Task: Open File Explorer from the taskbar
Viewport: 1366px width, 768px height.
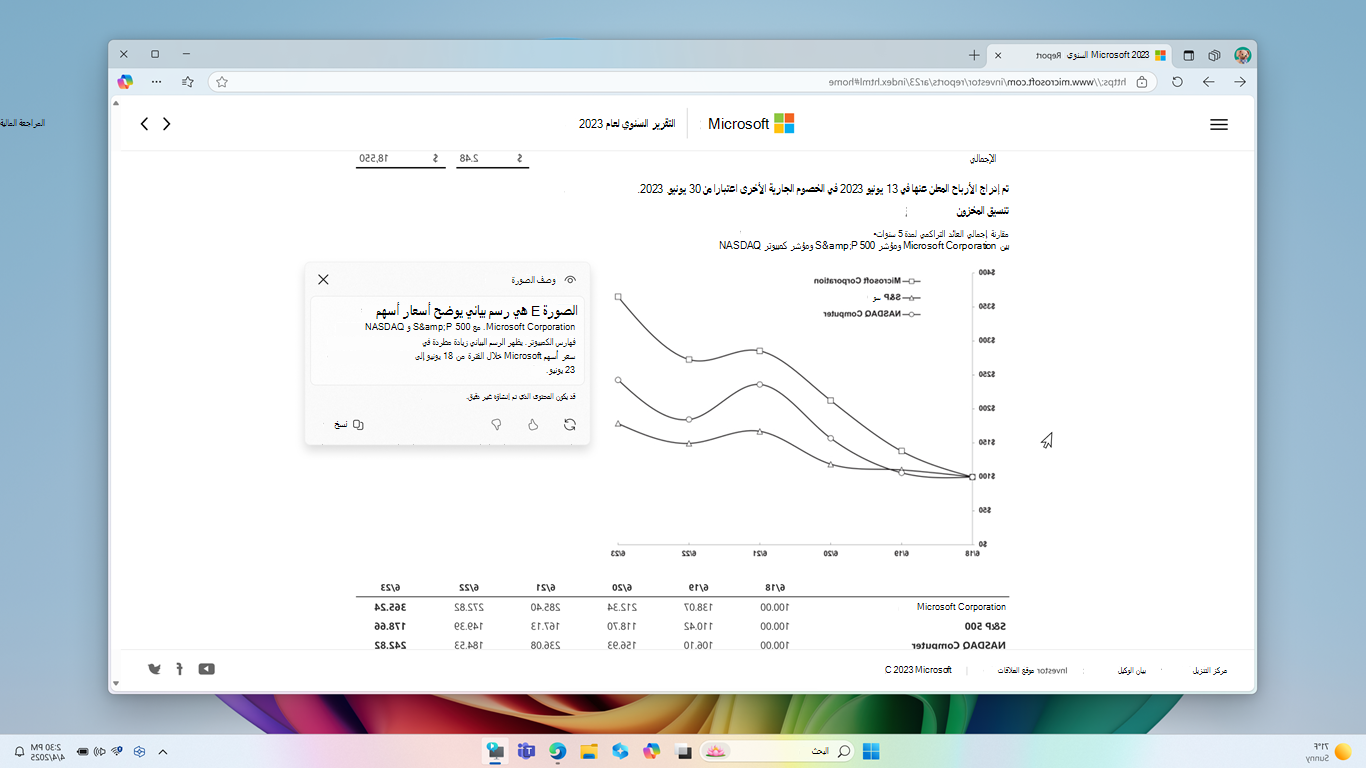Action: (x=589, y=751)
